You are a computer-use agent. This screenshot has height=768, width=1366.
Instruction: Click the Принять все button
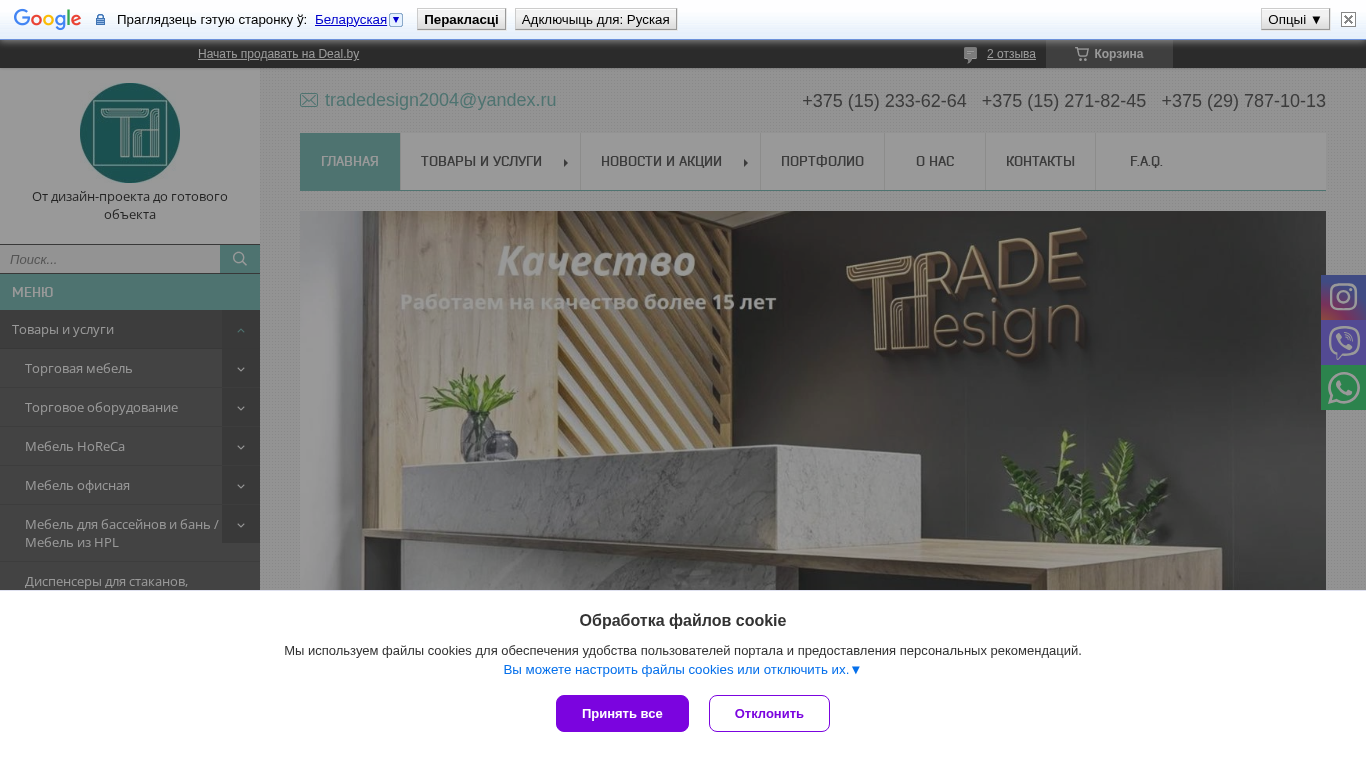pos(622,713)
